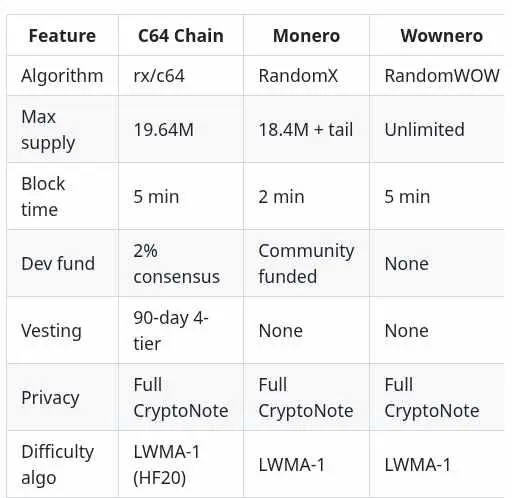Screen dimensions: 512x498
Task: Select the 90-day 4-tier vesting cell
Action: (x=181, y=331)
